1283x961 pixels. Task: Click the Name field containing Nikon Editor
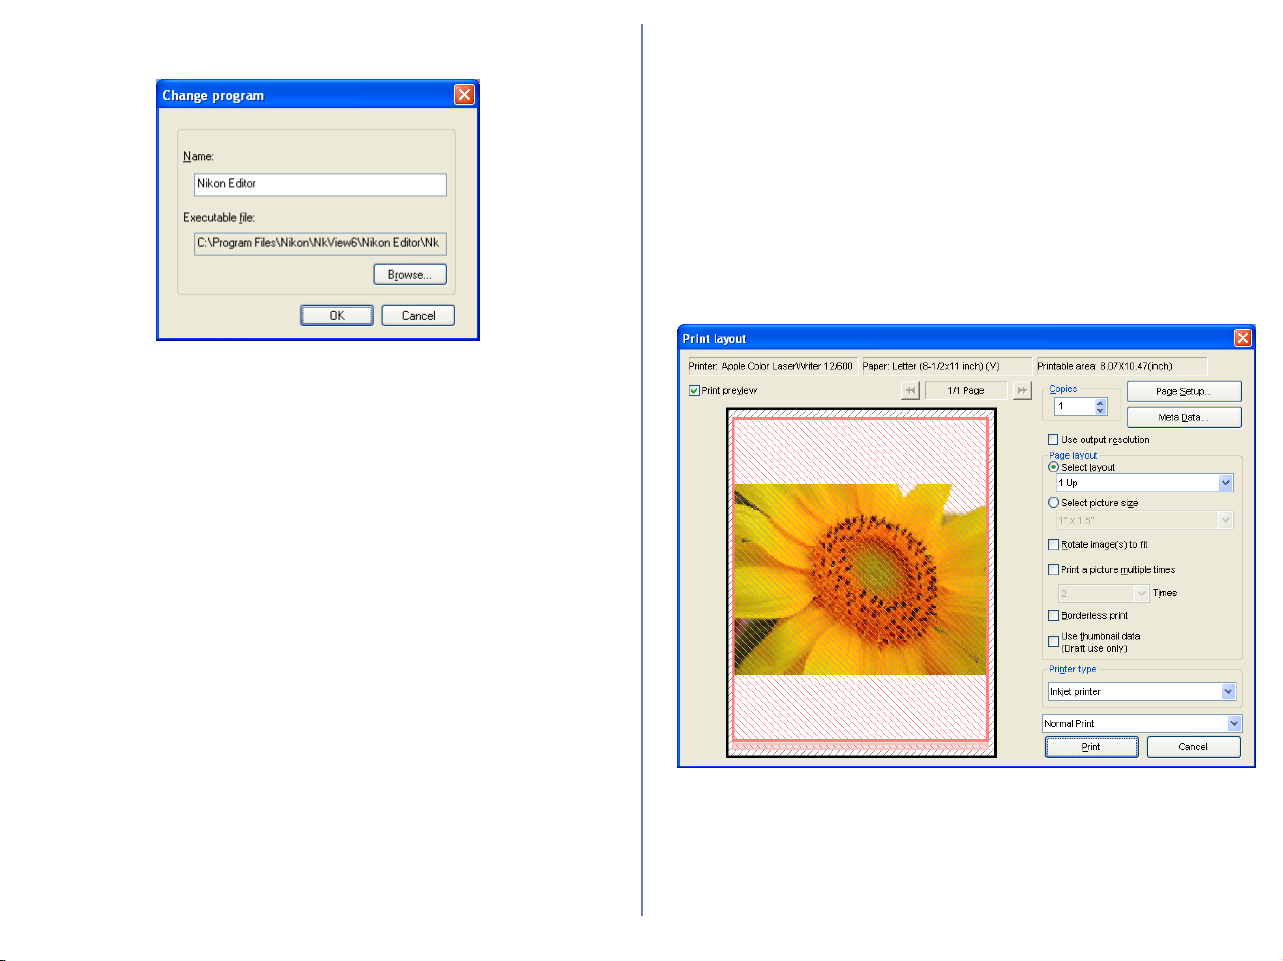tap(320, 184)
